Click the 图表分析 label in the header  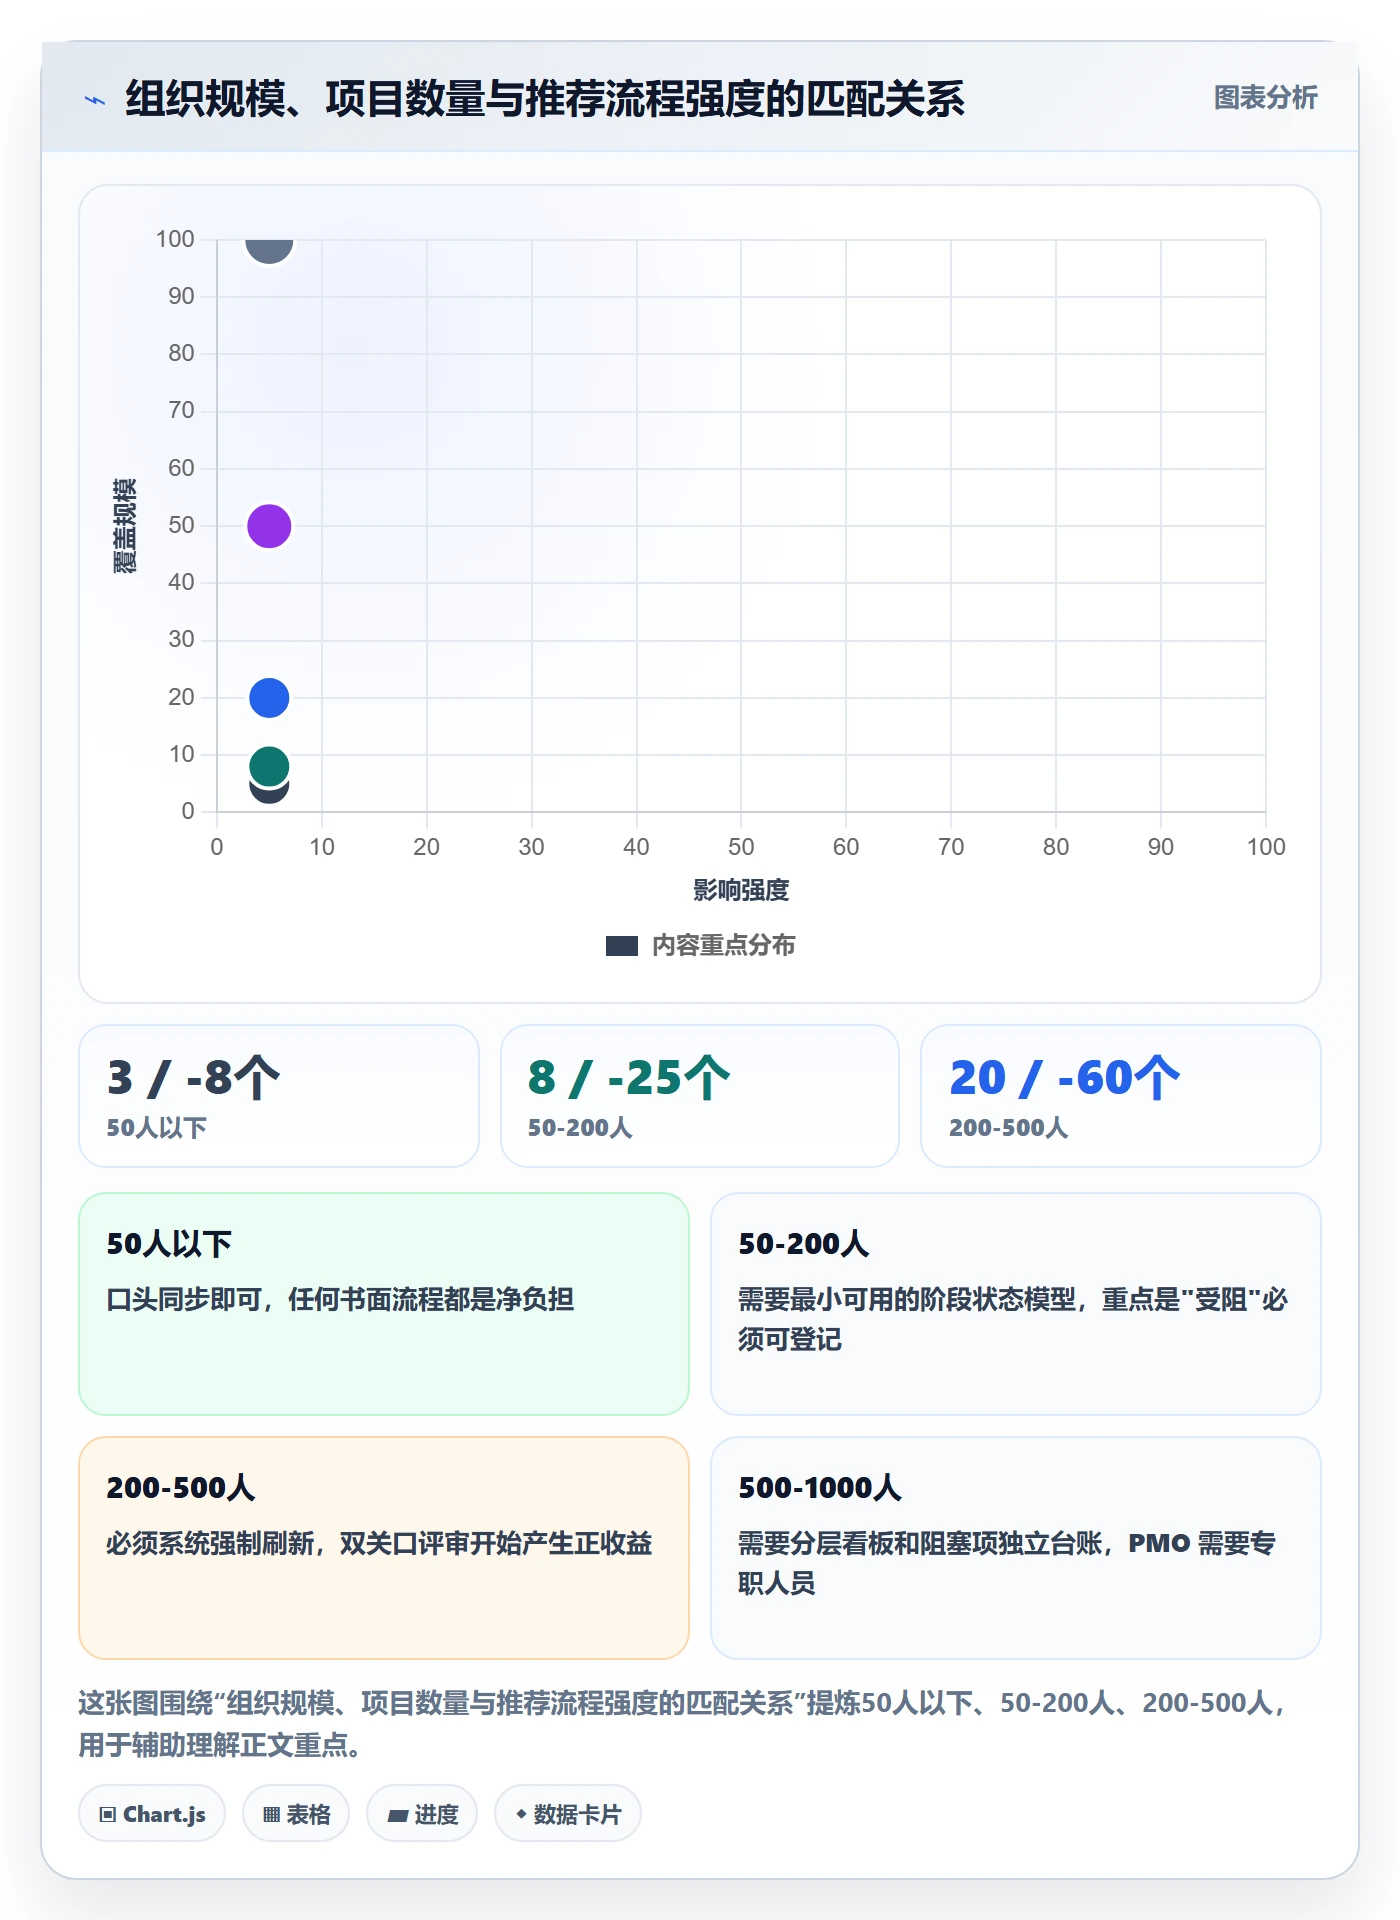tap(1265, 98)
